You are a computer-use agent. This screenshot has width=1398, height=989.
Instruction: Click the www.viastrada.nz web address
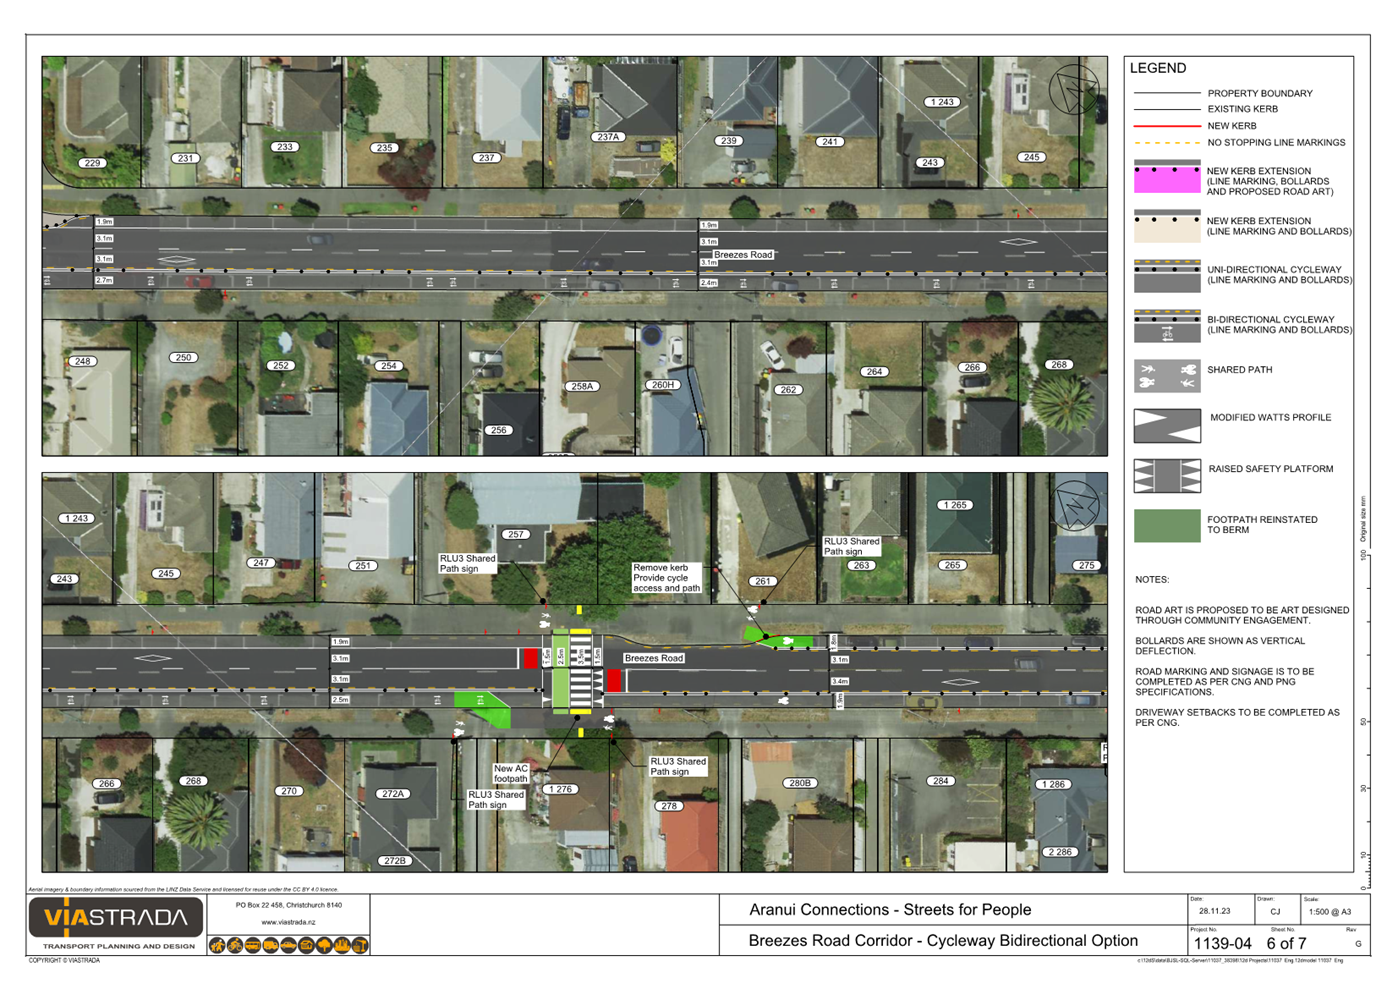288,922
